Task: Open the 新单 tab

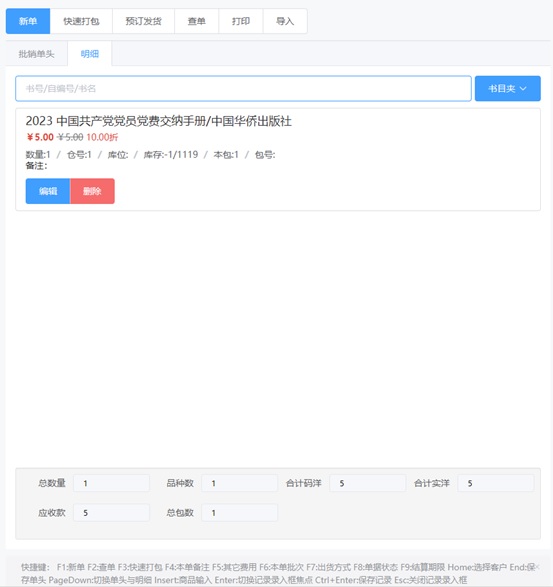Action: coord(28,21)
